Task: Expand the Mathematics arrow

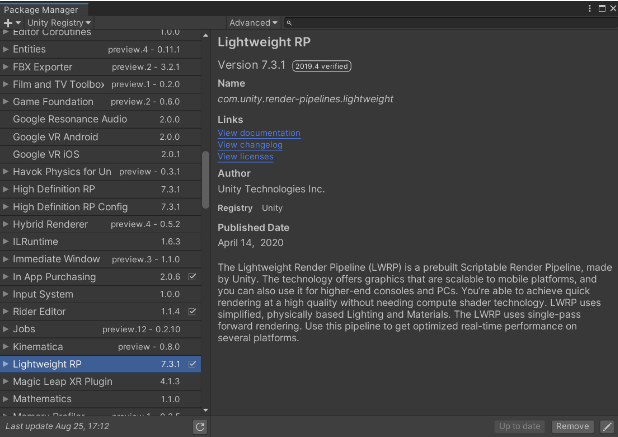Action: (6, 399)
